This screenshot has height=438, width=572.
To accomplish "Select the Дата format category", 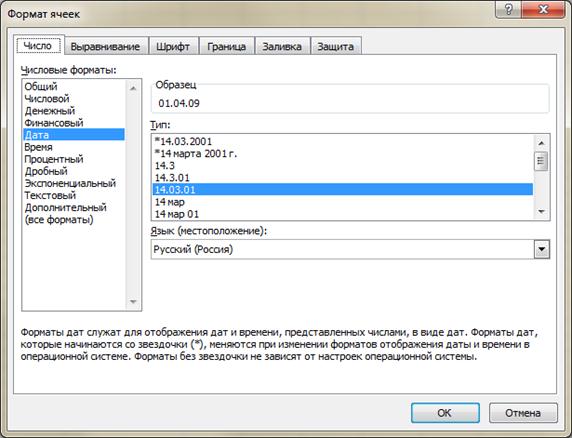I will 73,135.
